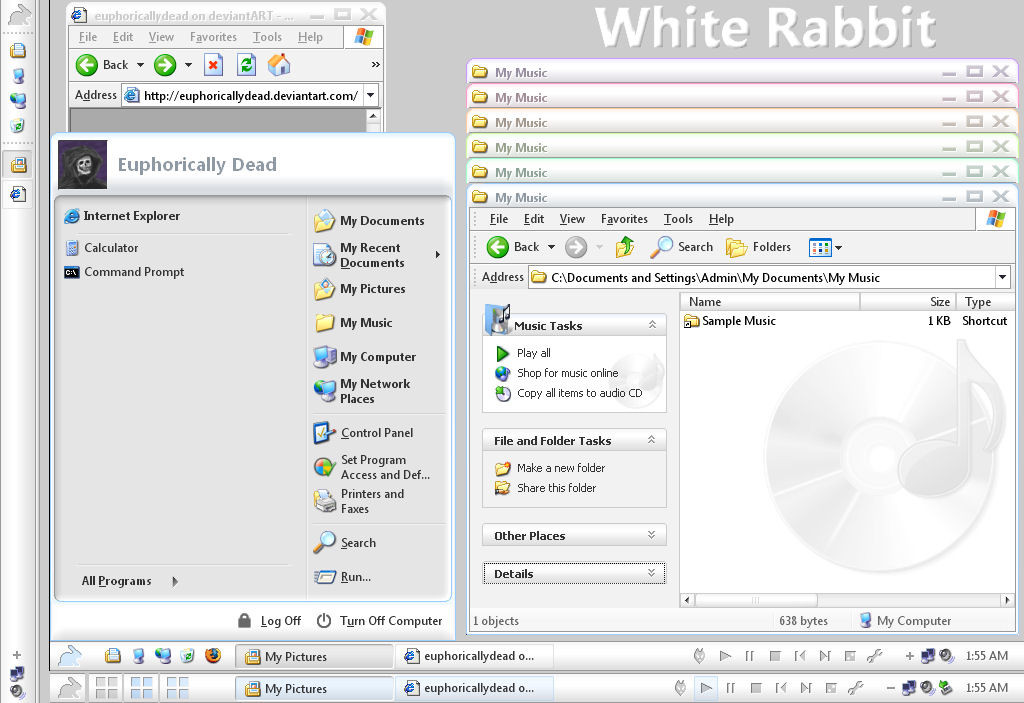1024x703 pixels.
Task: Click the rabbit Start button on upper taskbar
Action: [70, 656]
